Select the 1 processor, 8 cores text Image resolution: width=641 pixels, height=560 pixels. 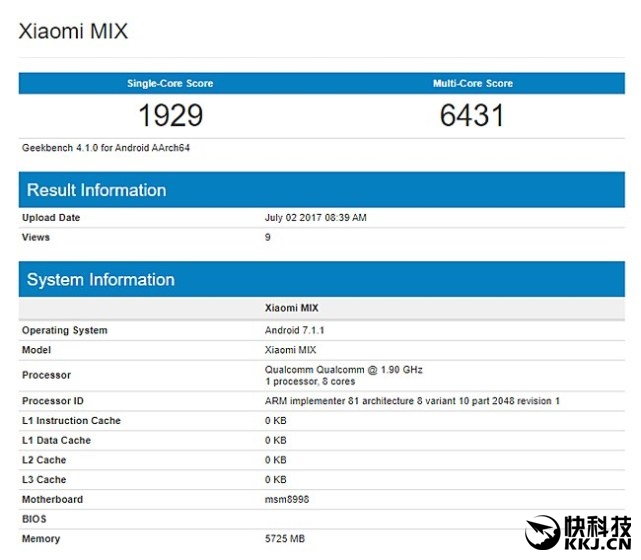pyautogui.click(x=310, y=381)
